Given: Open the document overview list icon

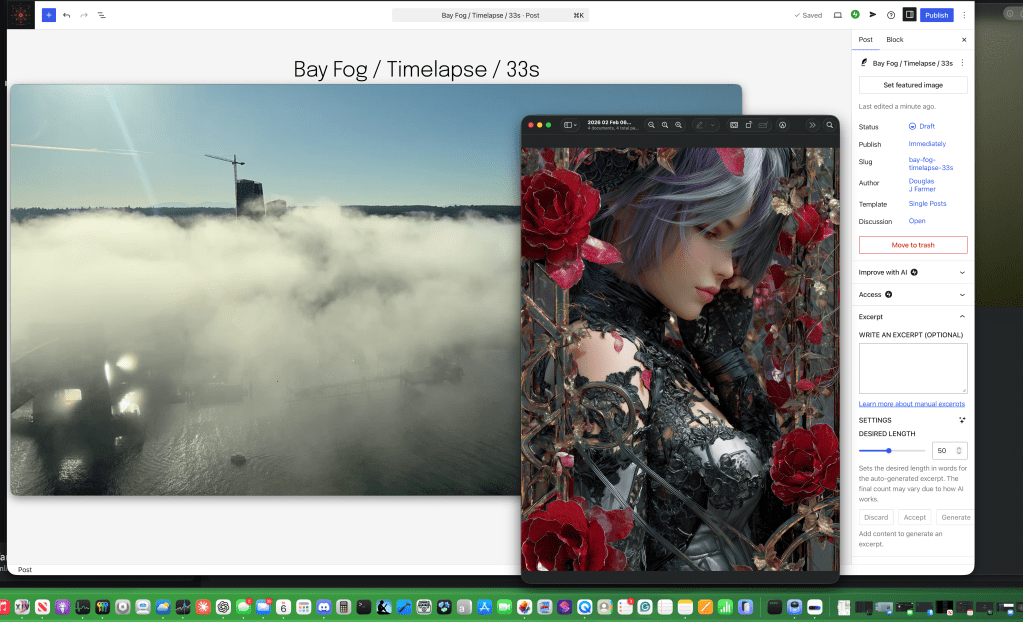Looking at the screenshot, I should 102,15.
